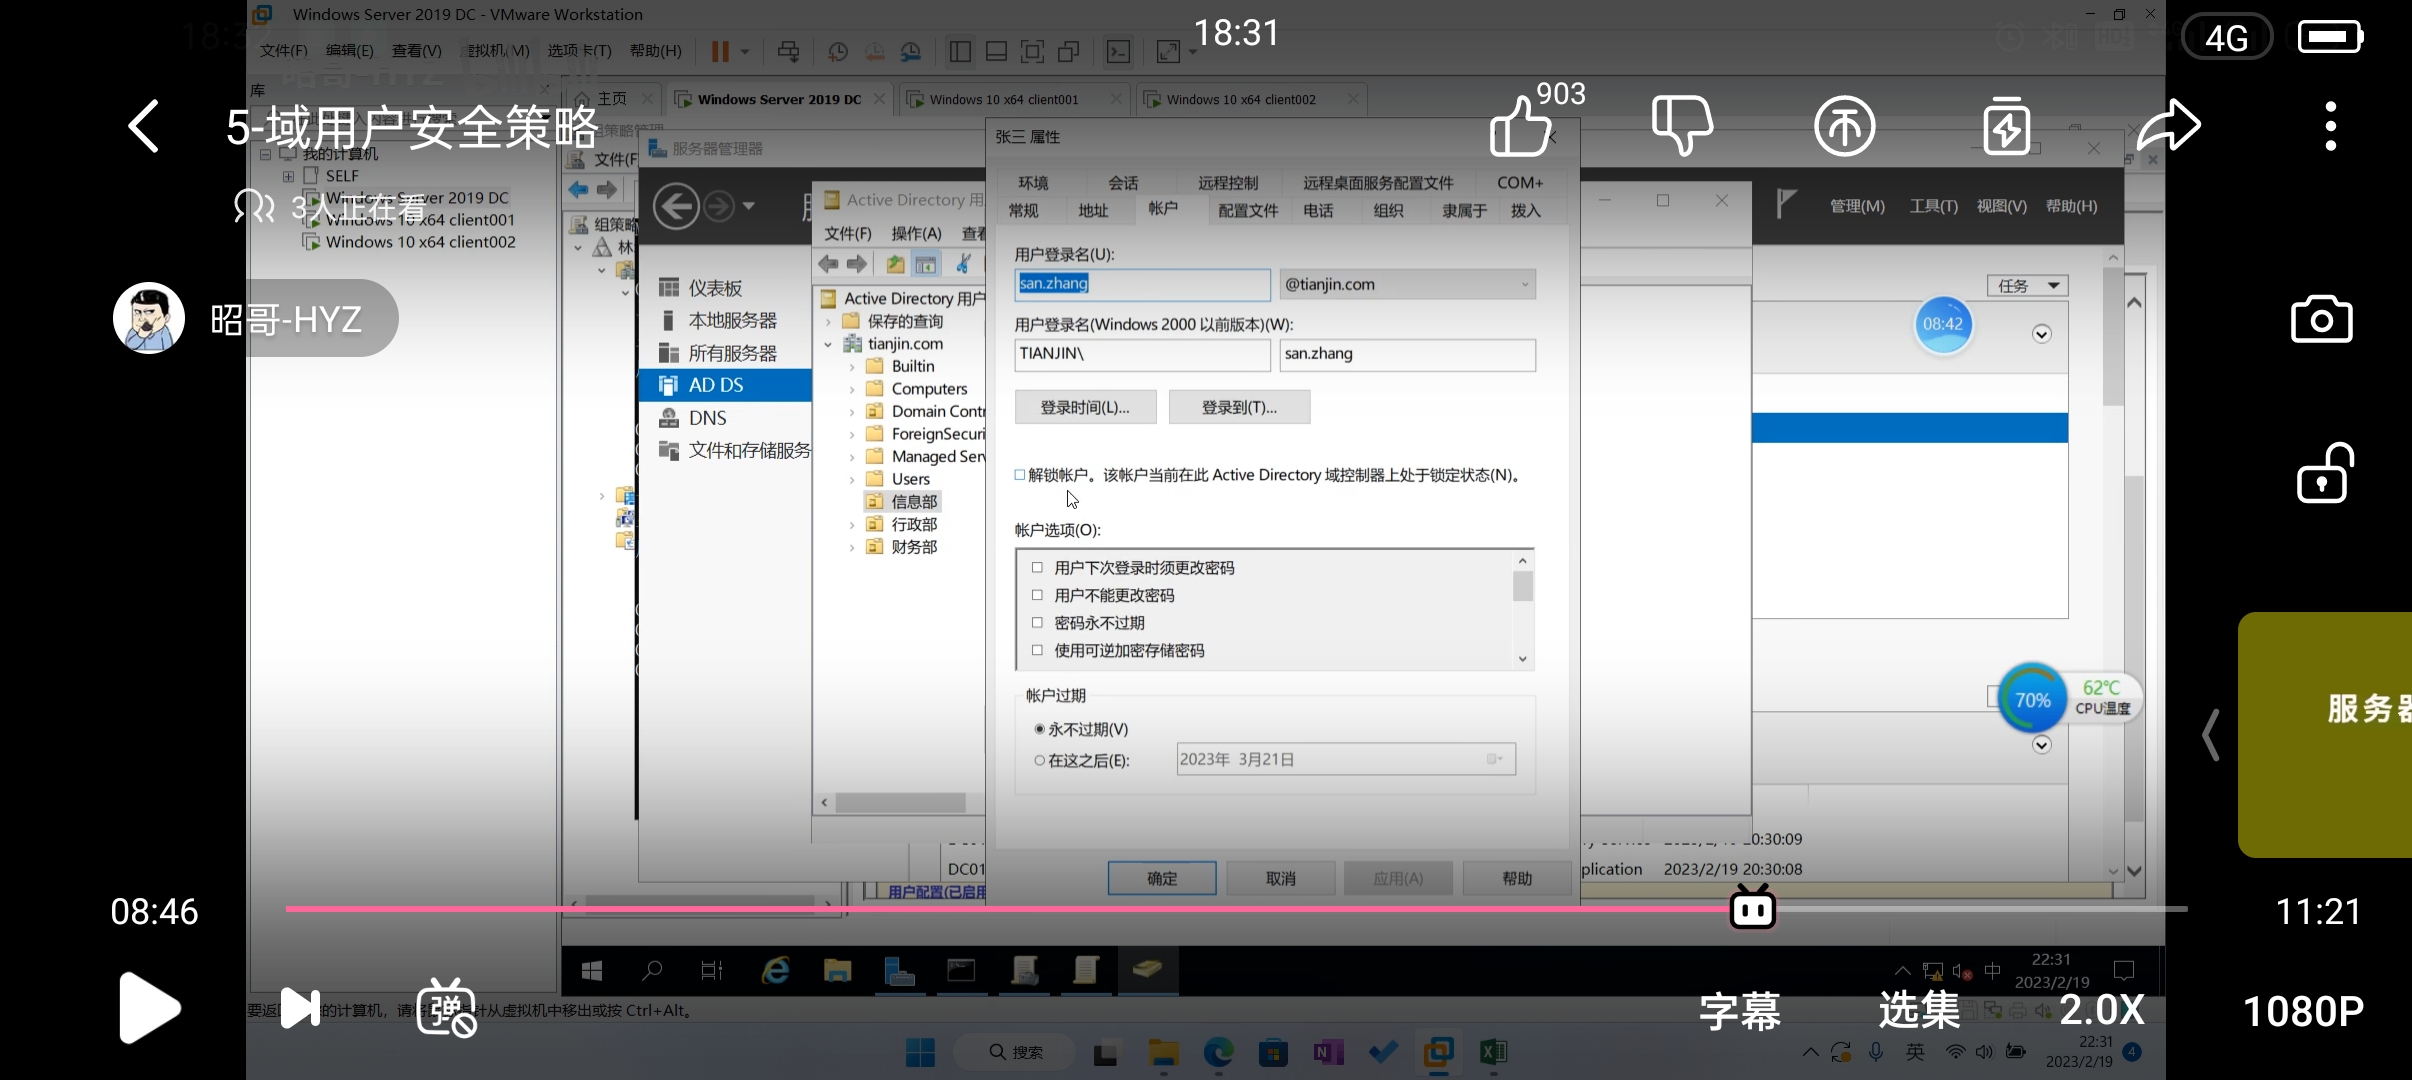Share the video with arrow icon
Viewport: 2412px width, 1080px height.
tap(2169, 126)
